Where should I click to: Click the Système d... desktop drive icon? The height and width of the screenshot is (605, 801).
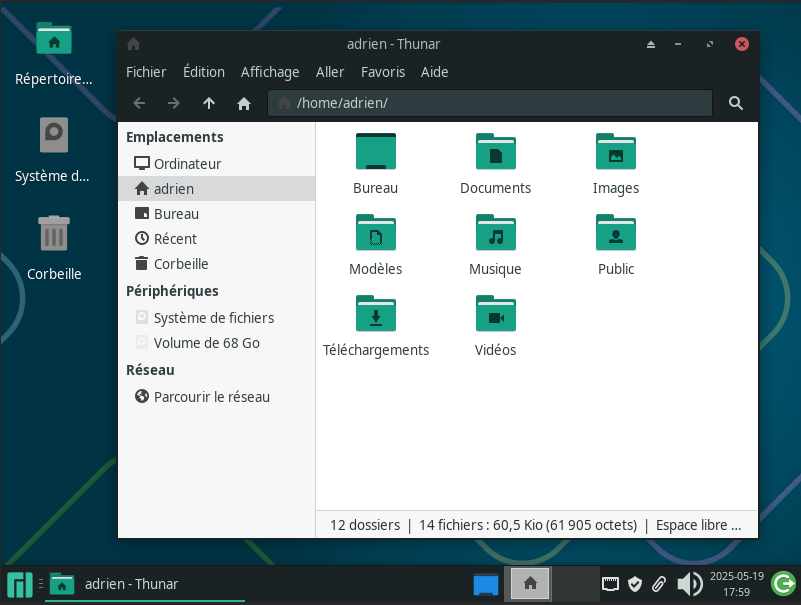pyautogui.click(x=54, y=135)
